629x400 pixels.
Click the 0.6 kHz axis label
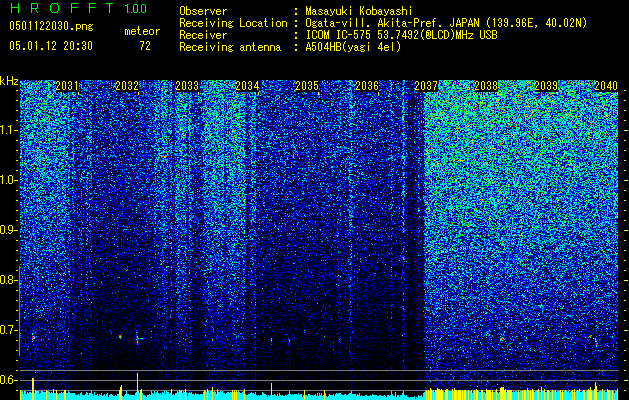click(x=9, y=380)
